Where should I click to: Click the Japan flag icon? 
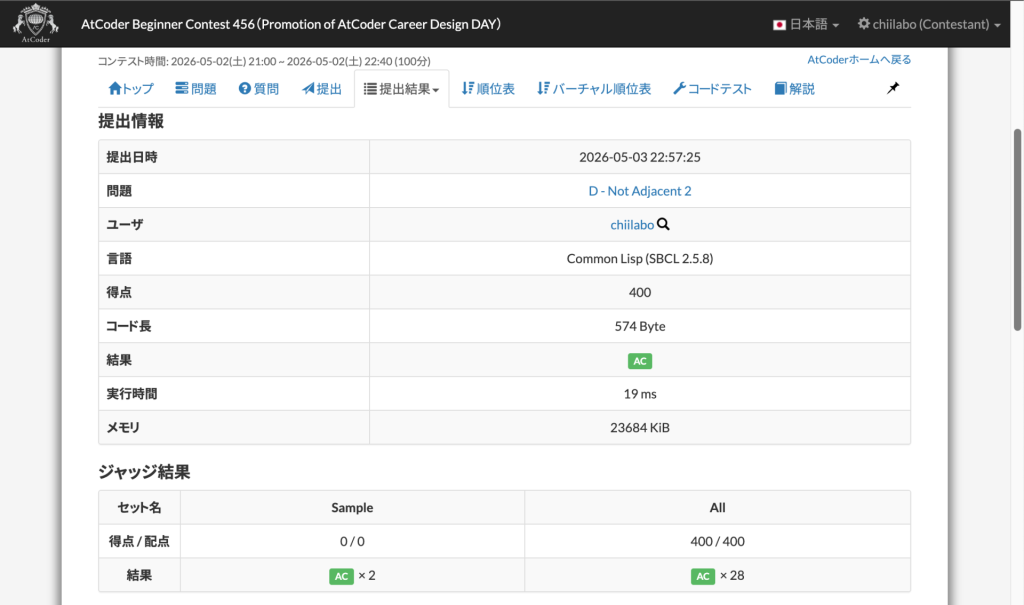(x=779, y=25)
